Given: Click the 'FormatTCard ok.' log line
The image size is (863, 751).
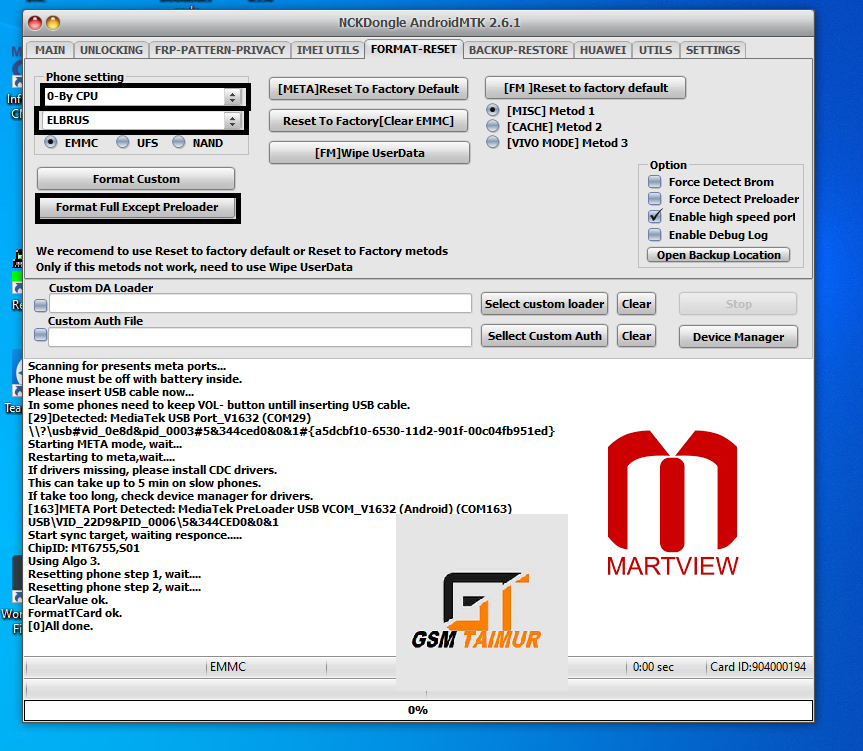Looking at the screenshot, I should (75, 613).
